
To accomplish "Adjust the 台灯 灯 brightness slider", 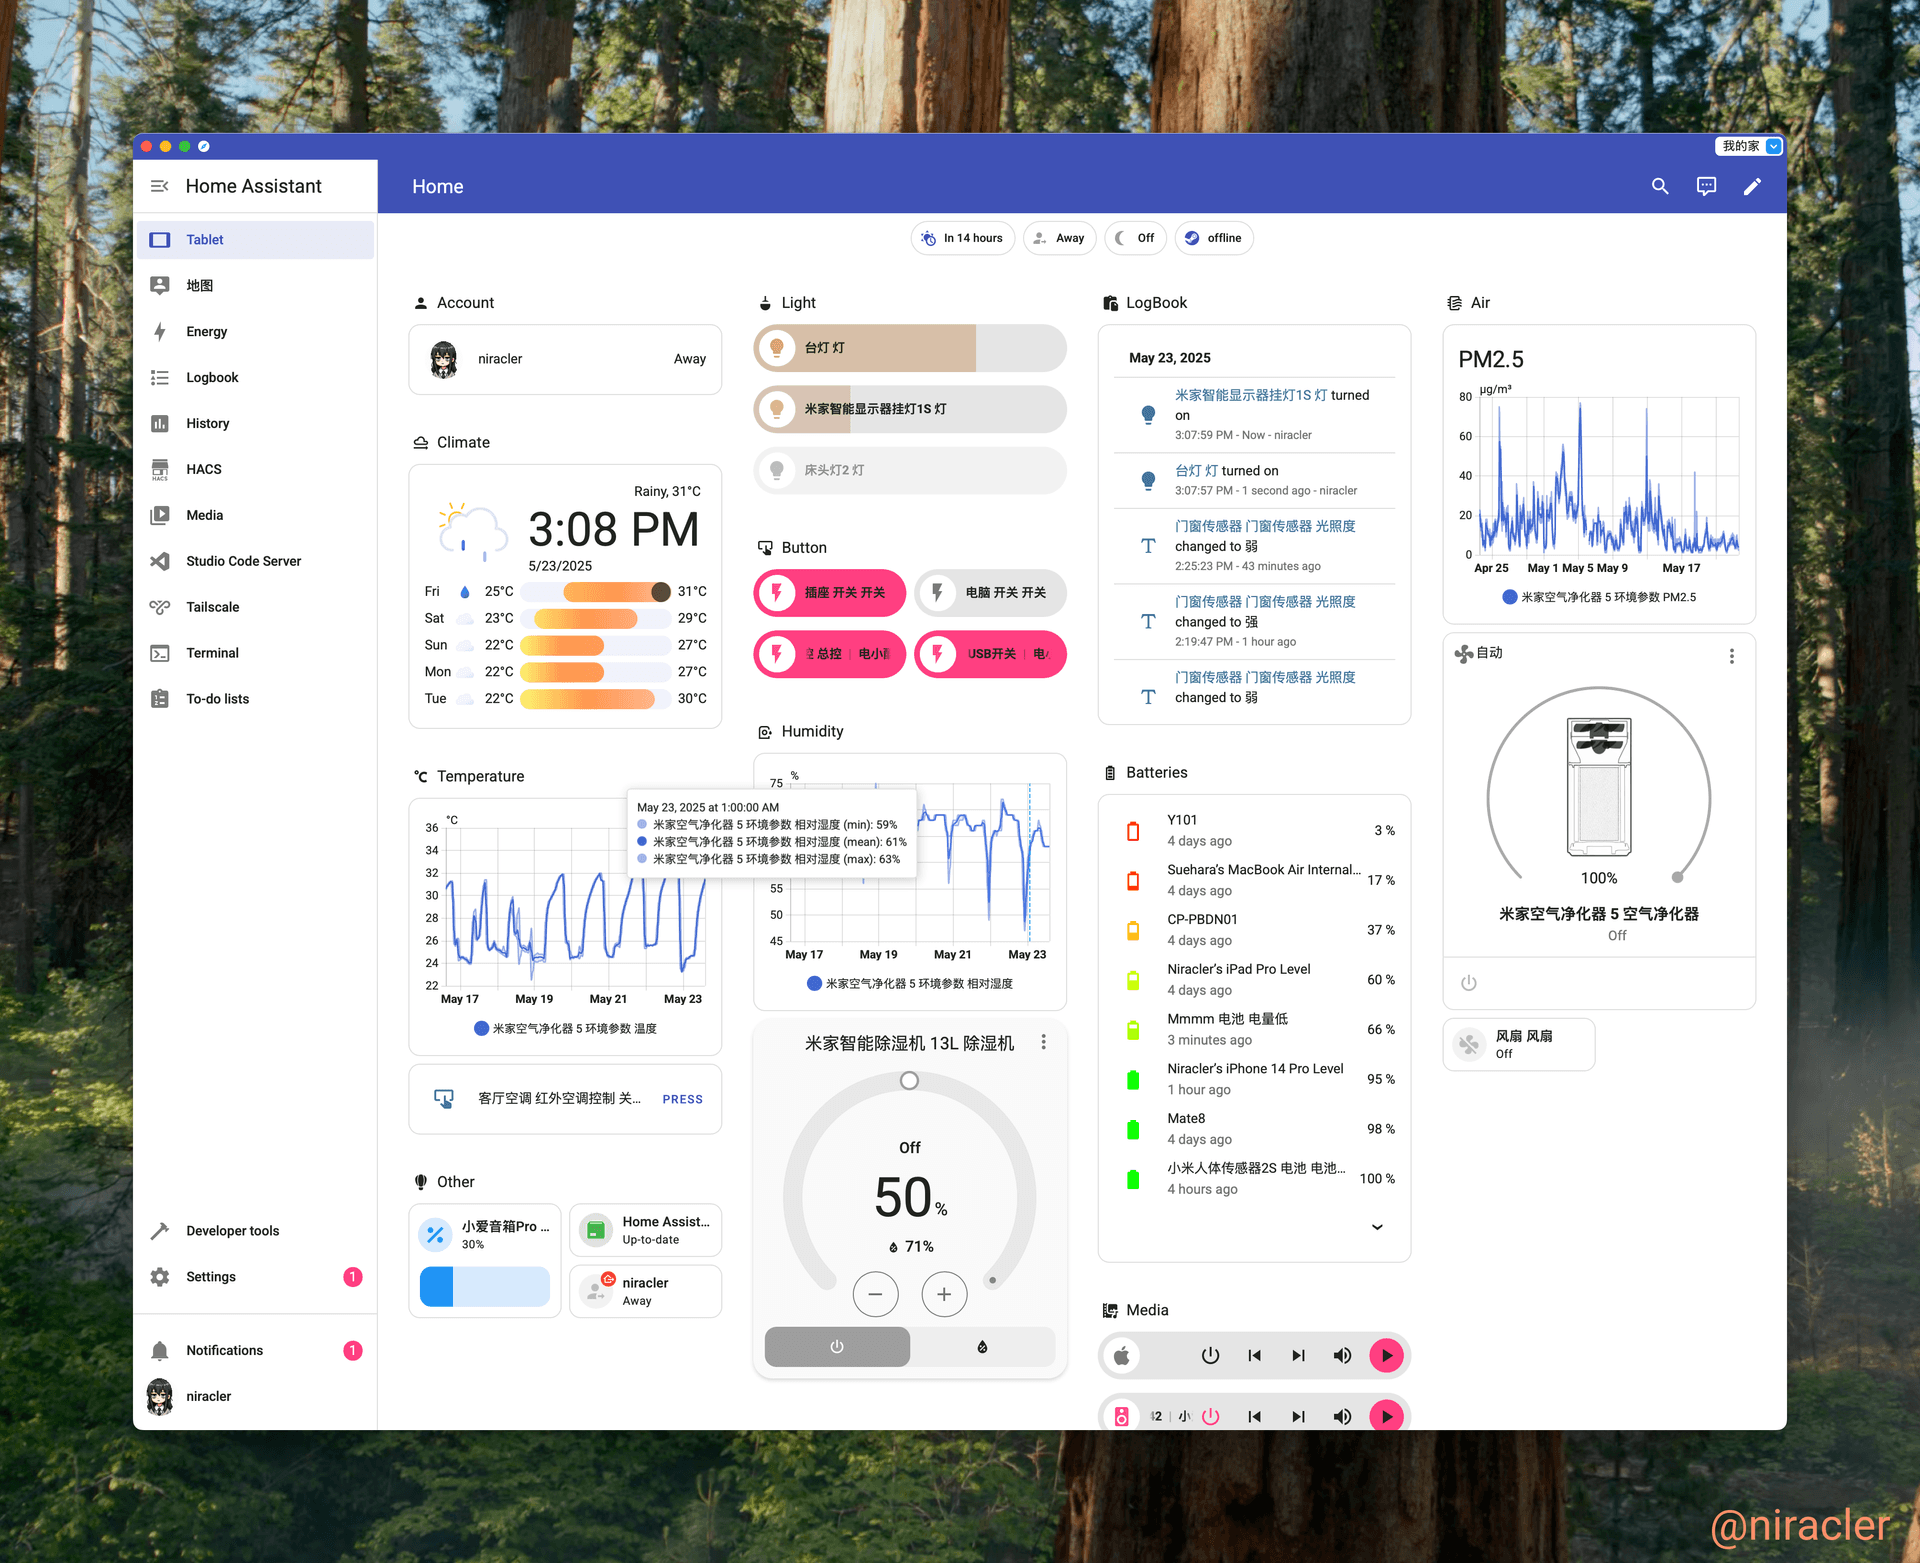I will (x=974, y=348).
